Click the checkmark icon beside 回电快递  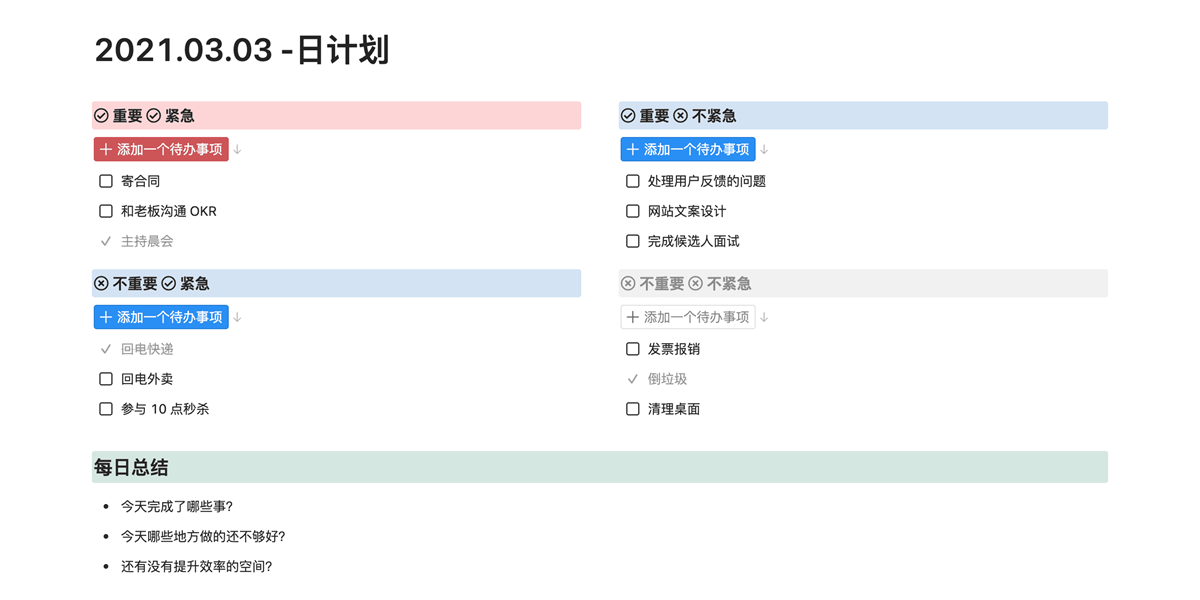pyautogui.click(x=106, y=349)
